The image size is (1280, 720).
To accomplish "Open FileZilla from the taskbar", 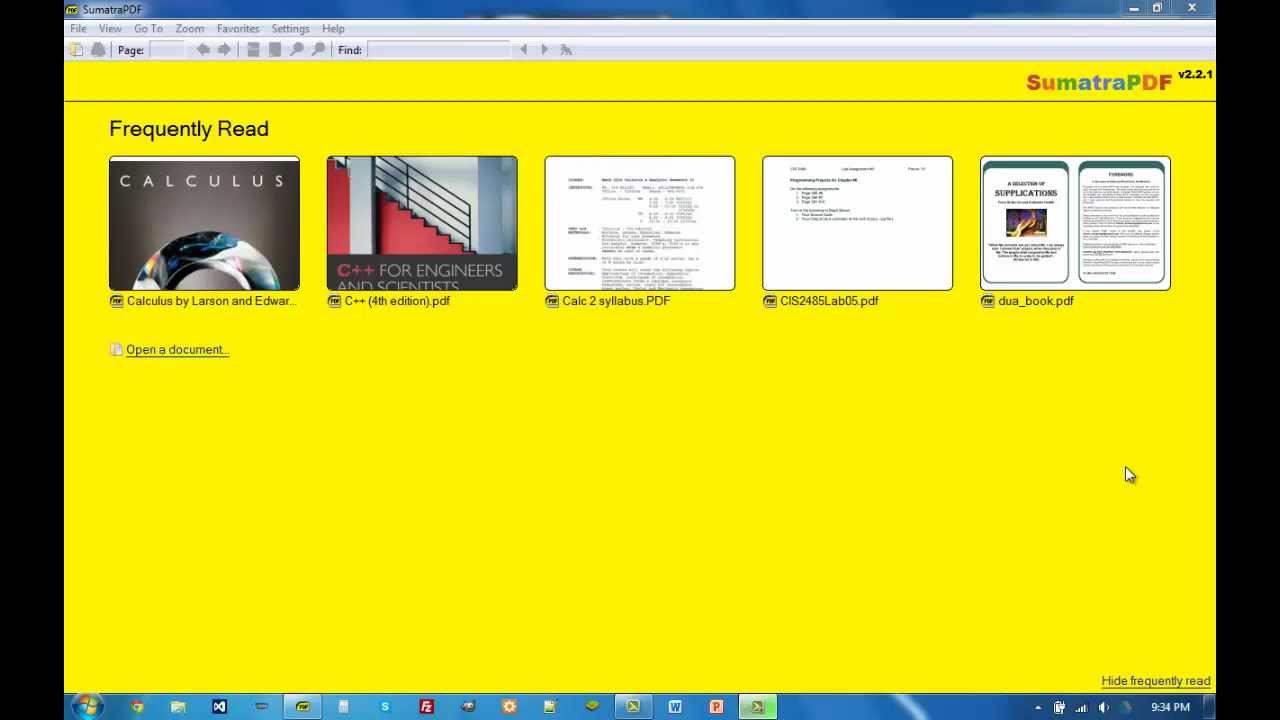I will click(x=426, y=707).
